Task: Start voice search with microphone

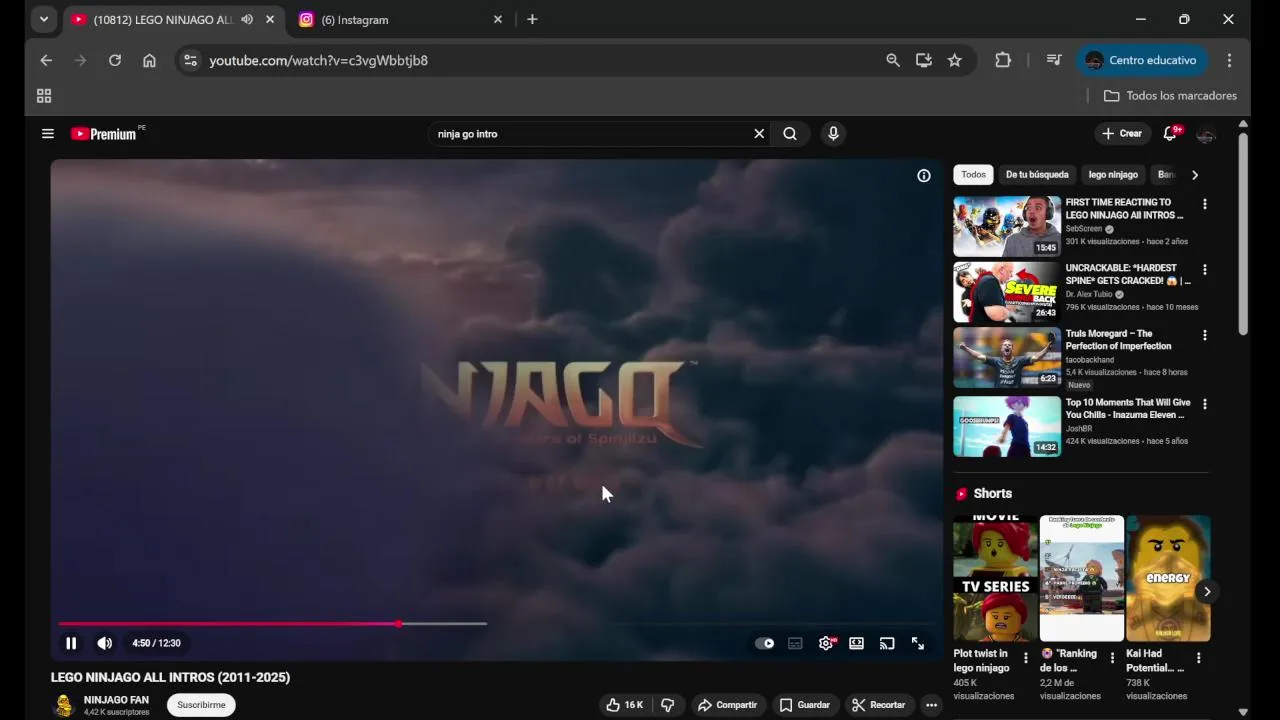Action: pyautogui.click(x=833, y=134)
